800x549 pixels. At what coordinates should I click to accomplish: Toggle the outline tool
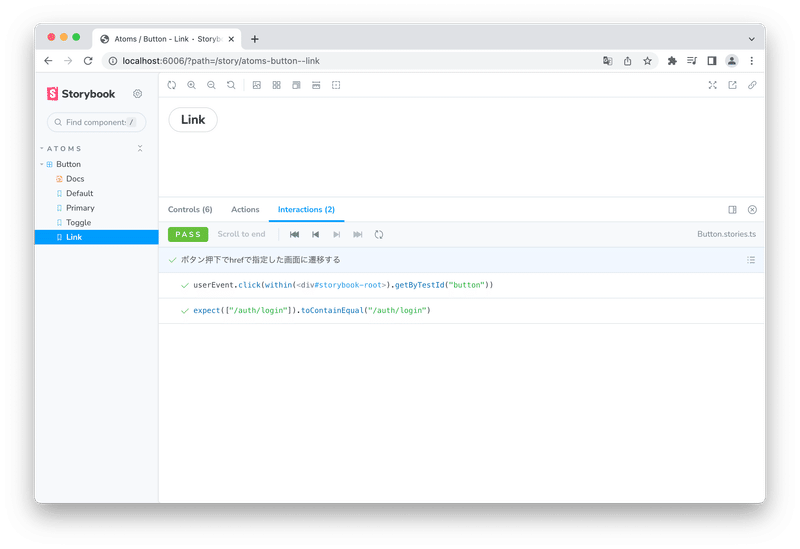coord(336,85)
